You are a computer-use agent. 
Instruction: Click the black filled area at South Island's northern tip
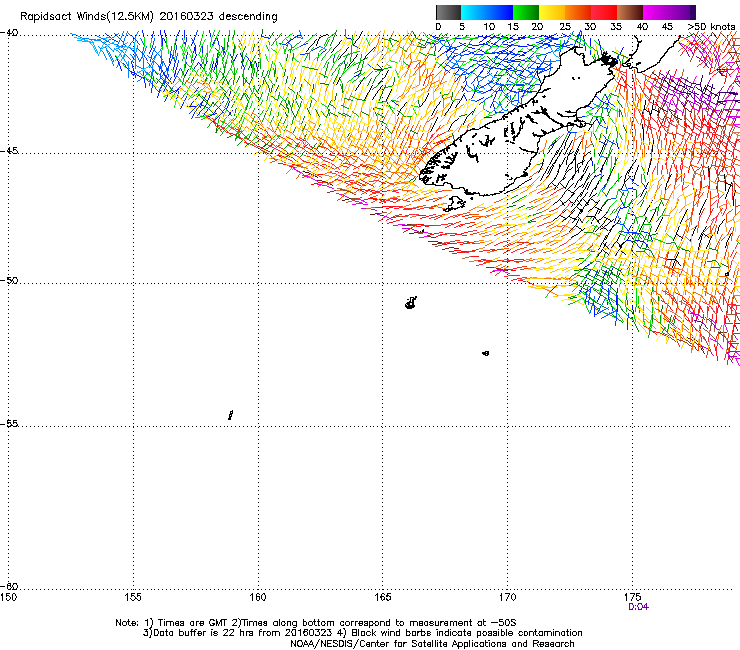click(609, 60)
